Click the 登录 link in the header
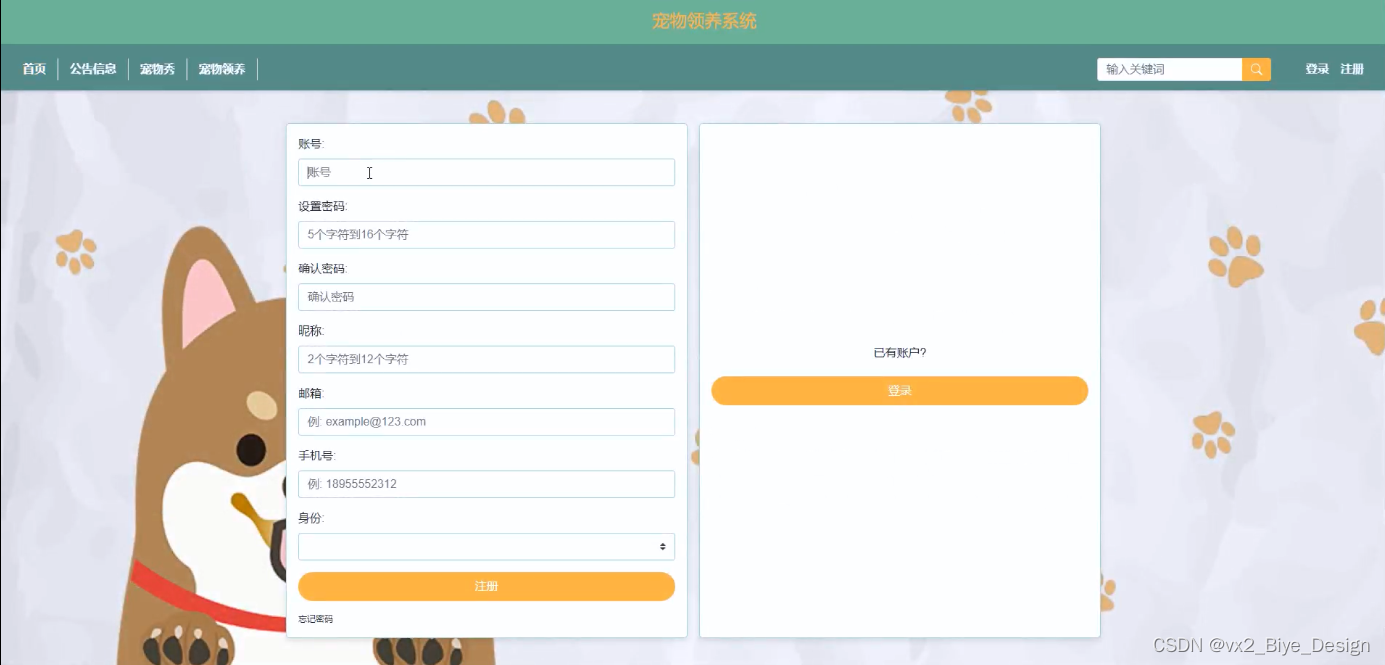 [x=1317, y=69]
